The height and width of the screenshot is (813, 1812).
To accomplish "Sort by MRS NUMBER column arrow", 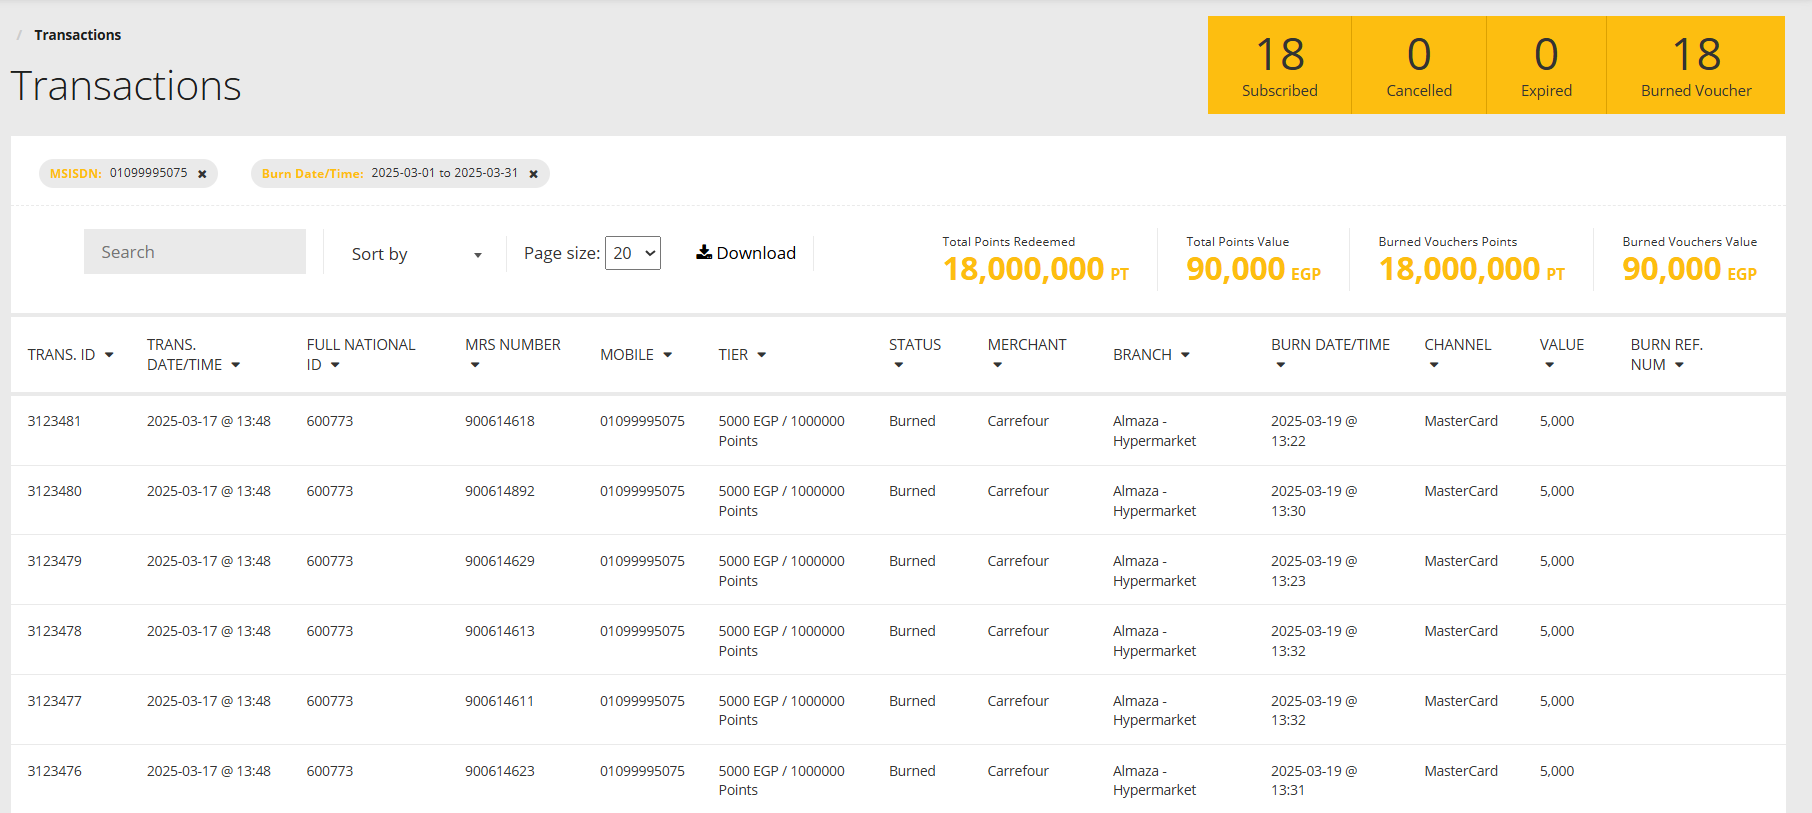I will (x=475, y=365).
